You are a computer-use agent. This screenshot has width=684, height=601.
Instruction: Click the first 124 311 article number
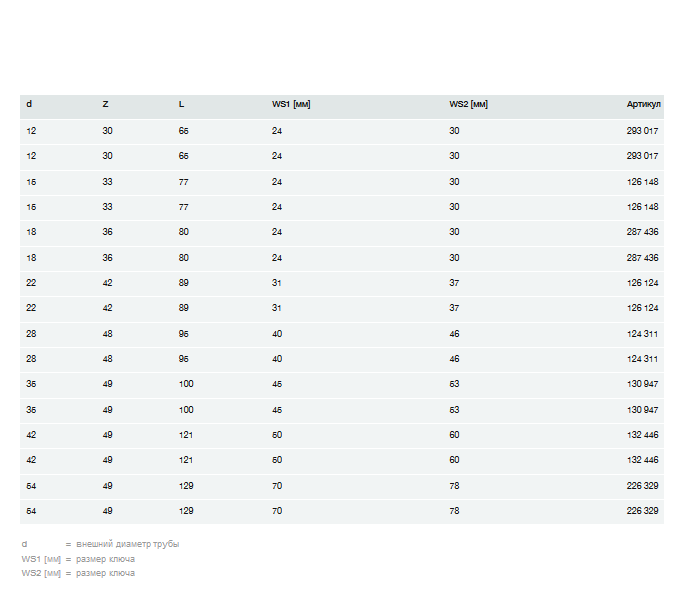(642, 334)
